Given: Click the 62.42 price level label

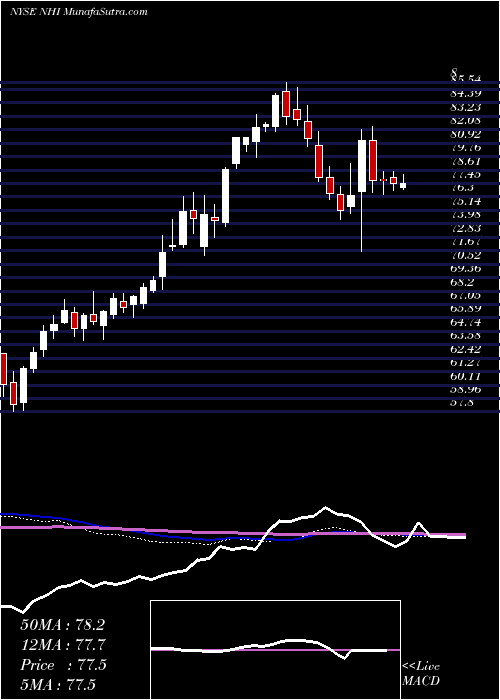Looking at the screenshot, I should [466, 349].
